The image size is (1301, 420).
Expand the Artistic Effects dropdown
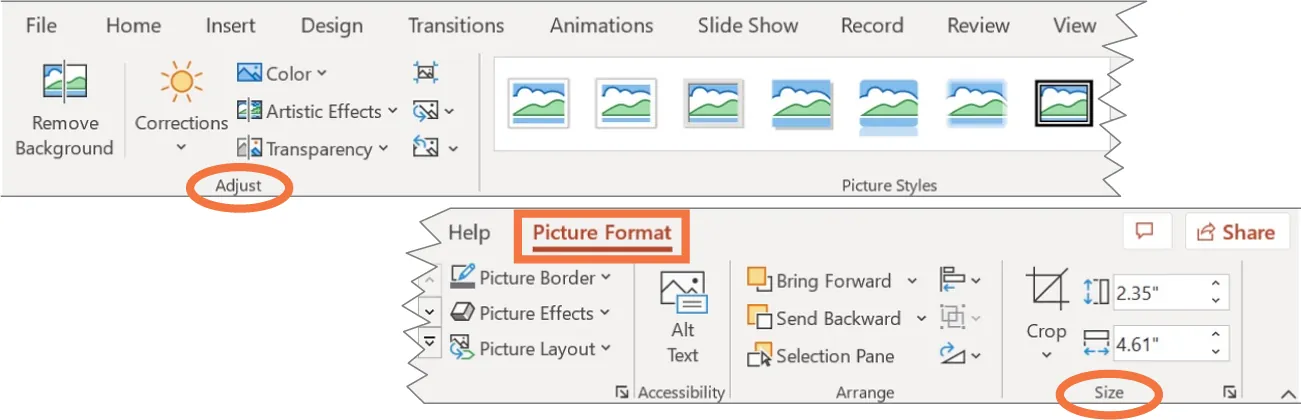(317, 111)
